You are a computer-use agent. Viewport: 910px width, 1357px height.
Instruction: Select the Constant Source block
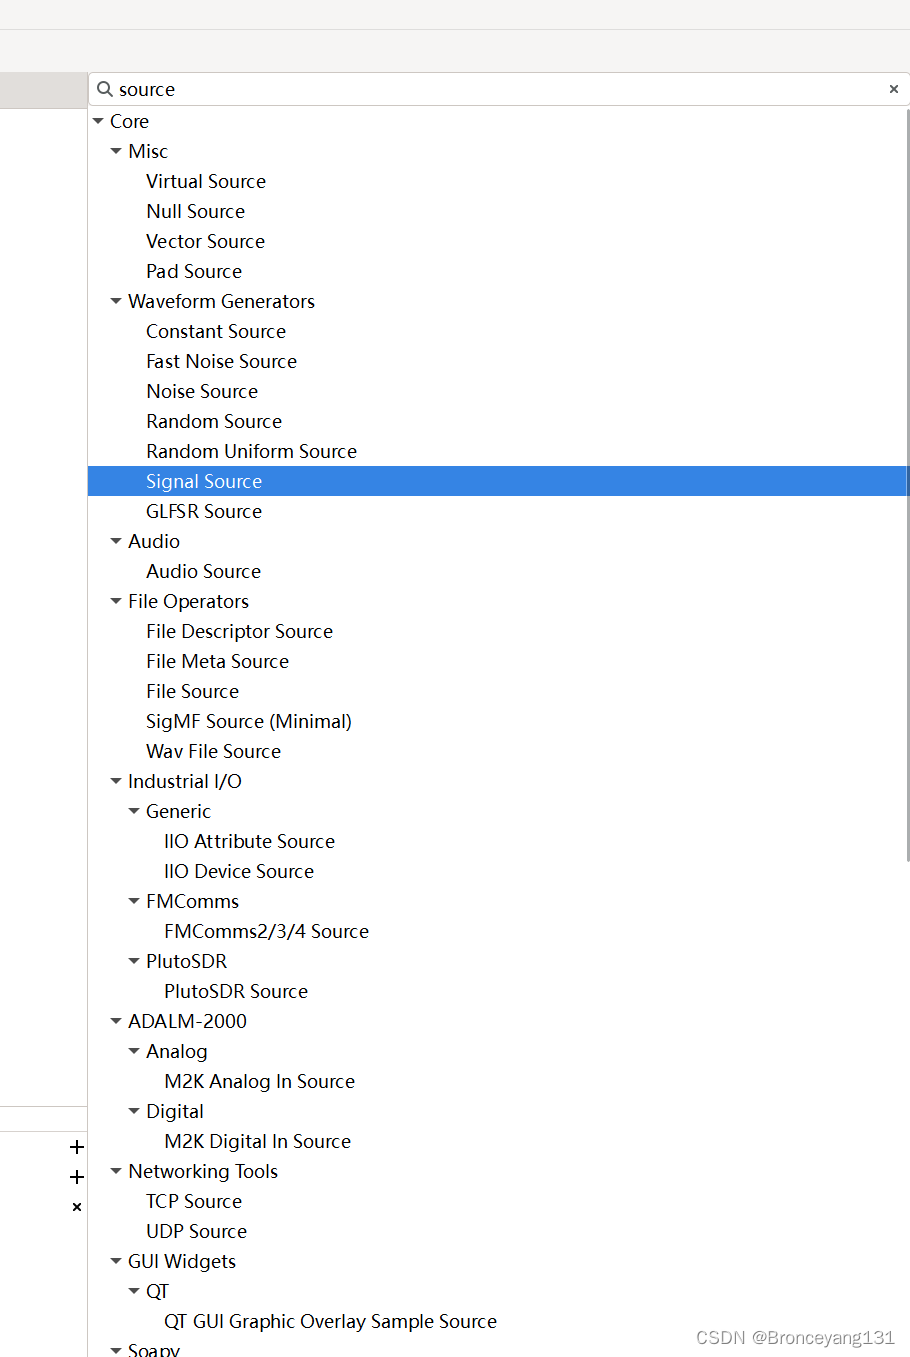point(216,331)
